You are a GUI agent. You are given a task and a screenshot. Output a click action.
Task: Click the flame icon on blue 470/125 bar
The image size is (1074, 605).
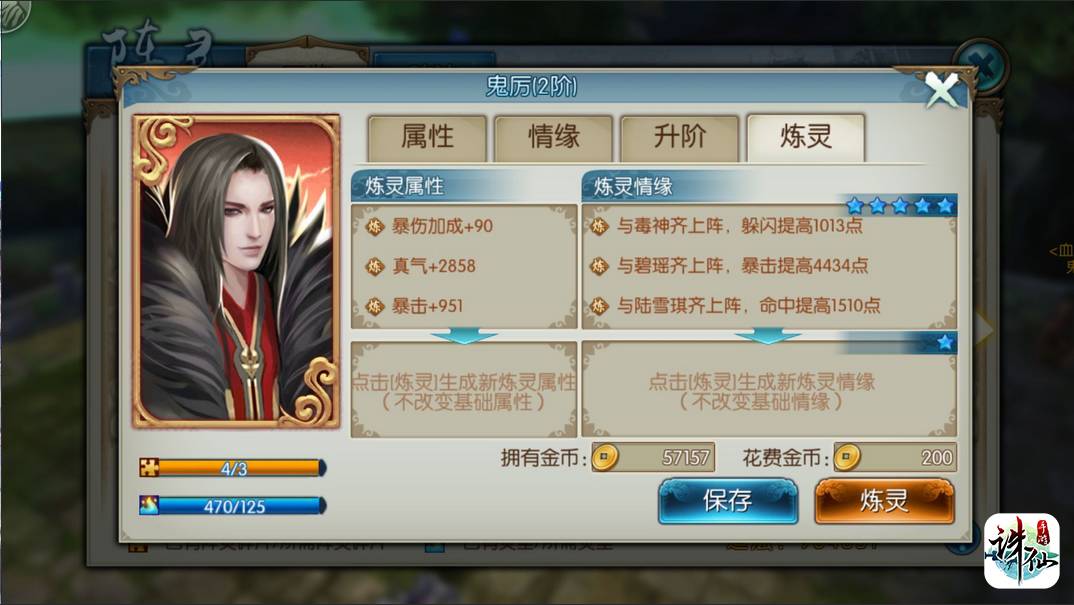pos(149,506)
